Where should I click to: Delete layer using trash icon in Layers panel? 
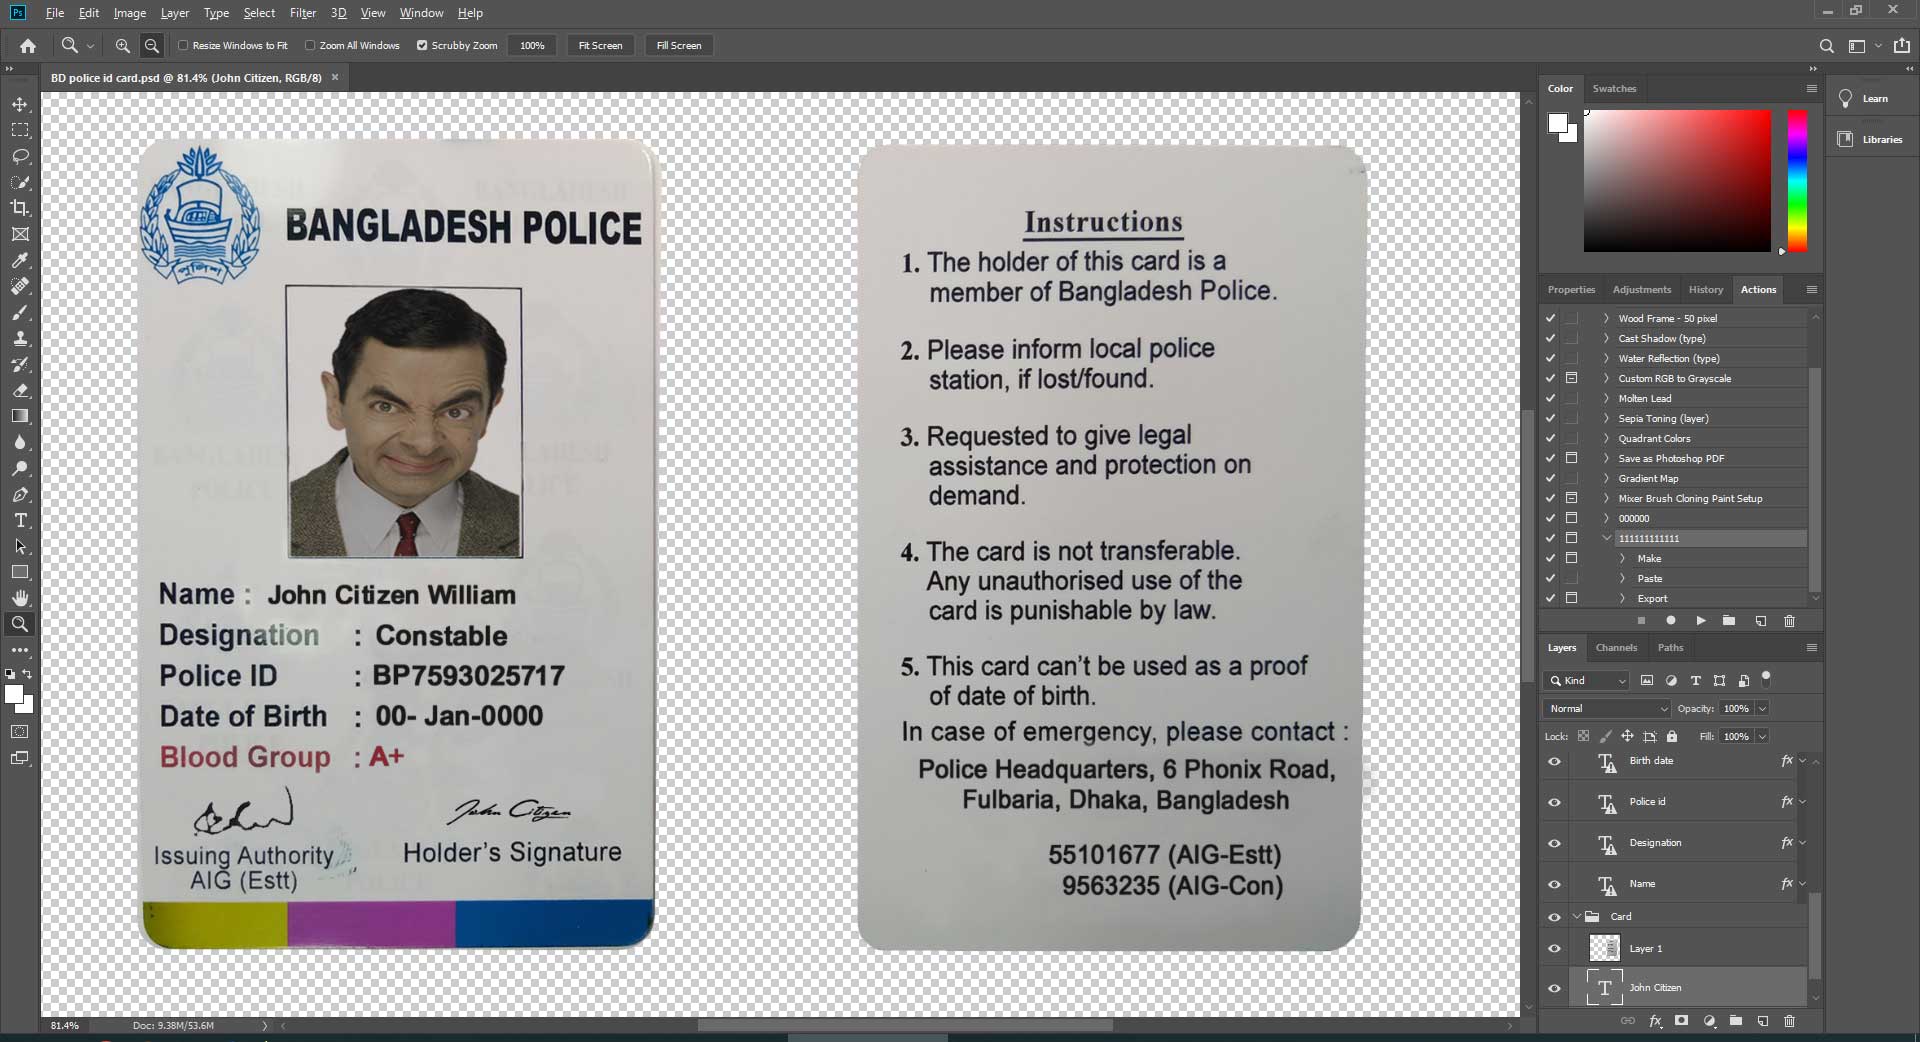(x=1789, y=1021)
